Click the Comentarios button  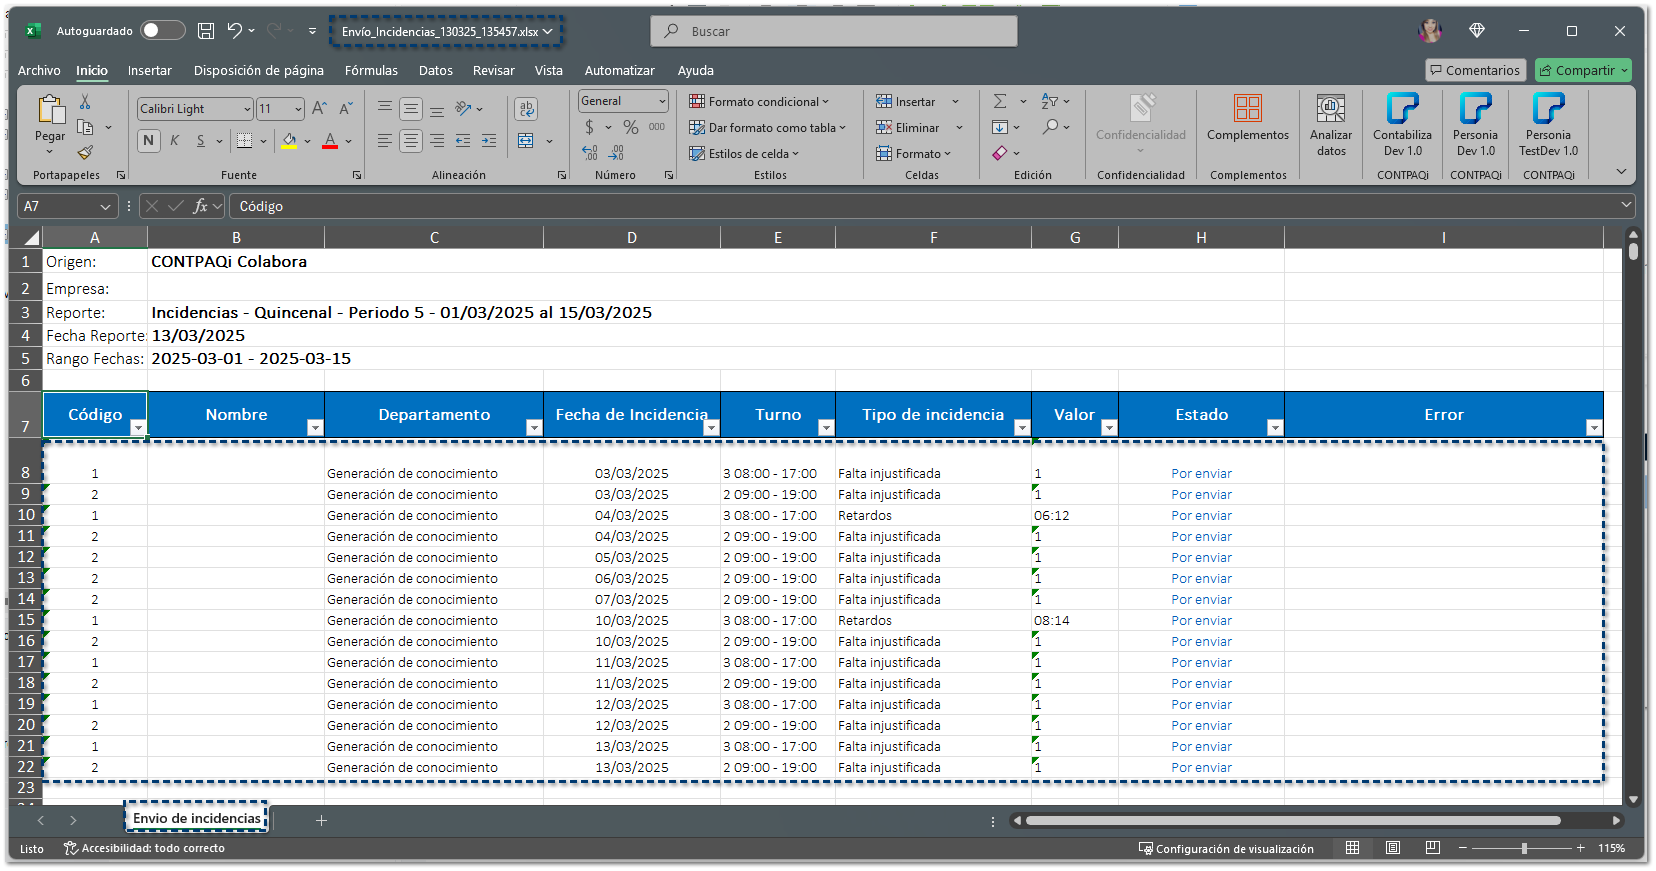click(x=1475, y=70)
